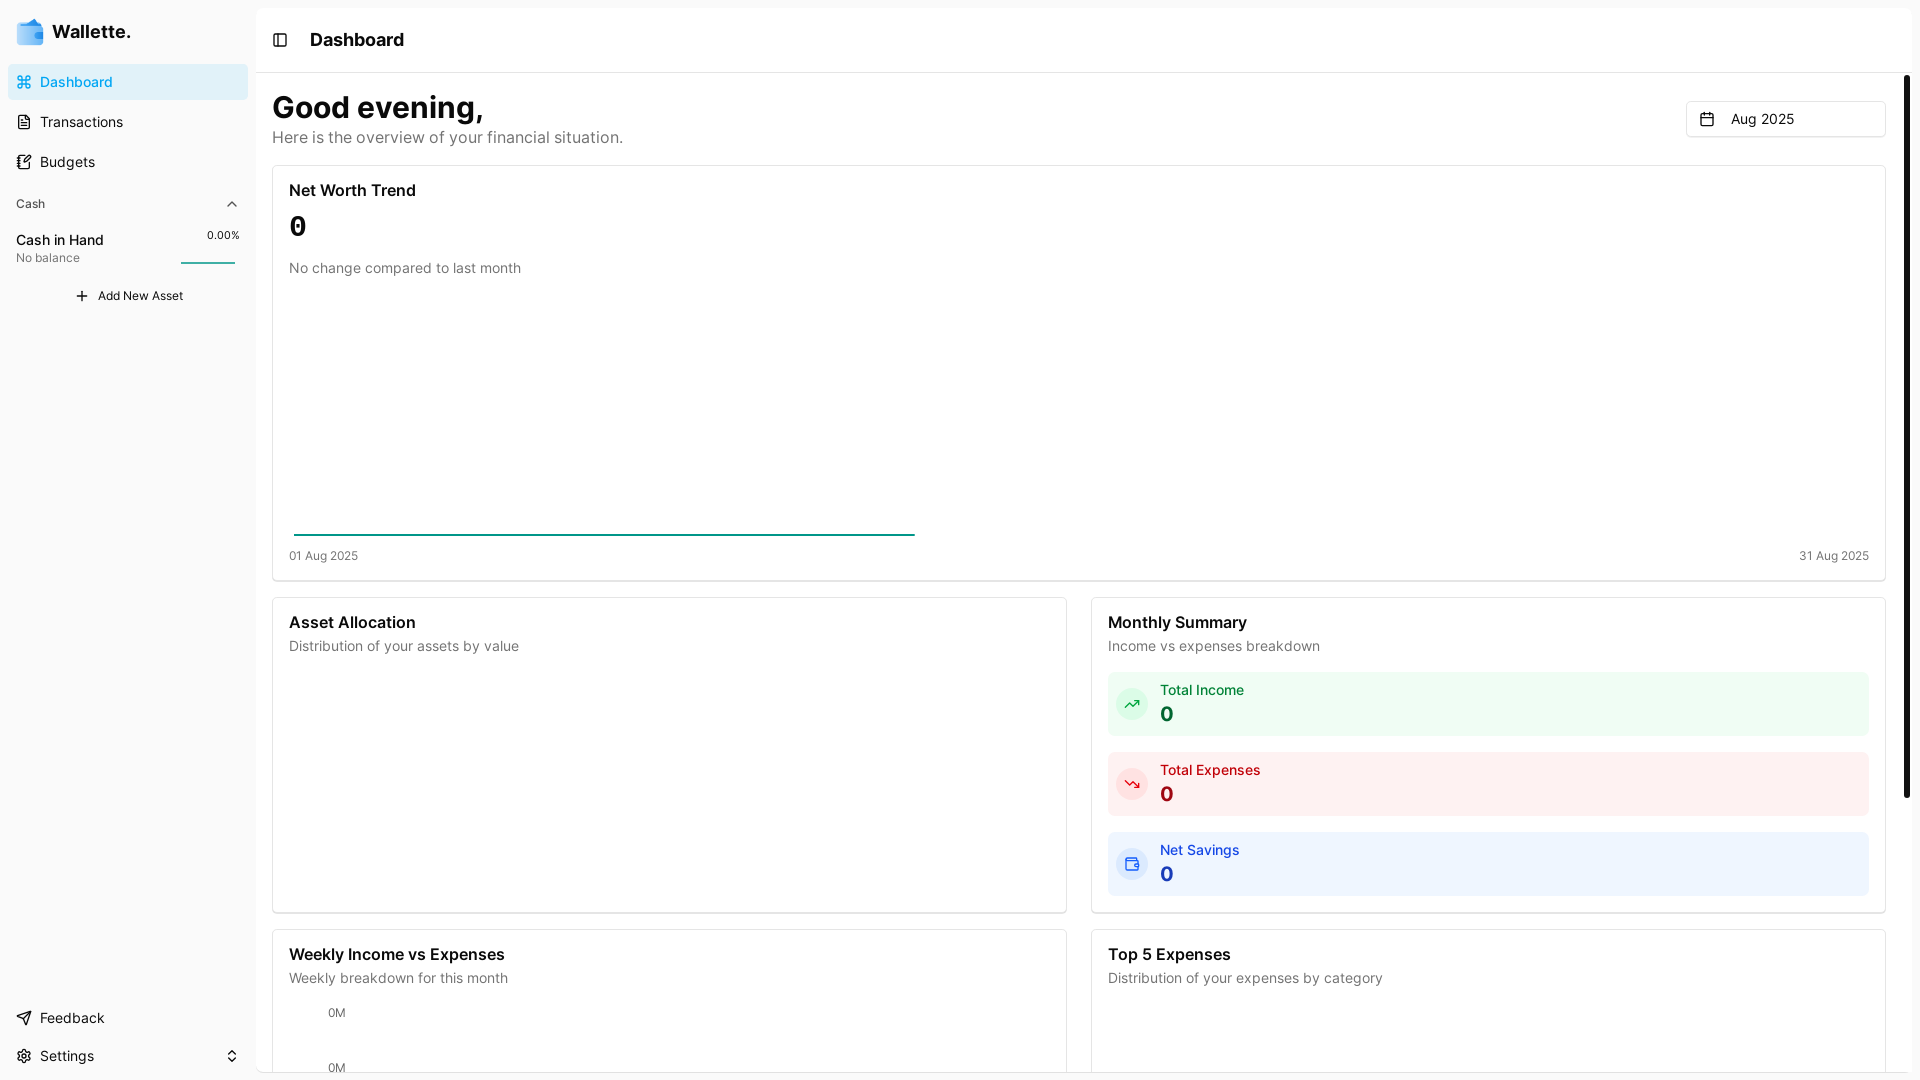The width and height of the screenshot is (1920, 1080).
Task: Click the calendar icon in month picker
Action: (1707, 119)
